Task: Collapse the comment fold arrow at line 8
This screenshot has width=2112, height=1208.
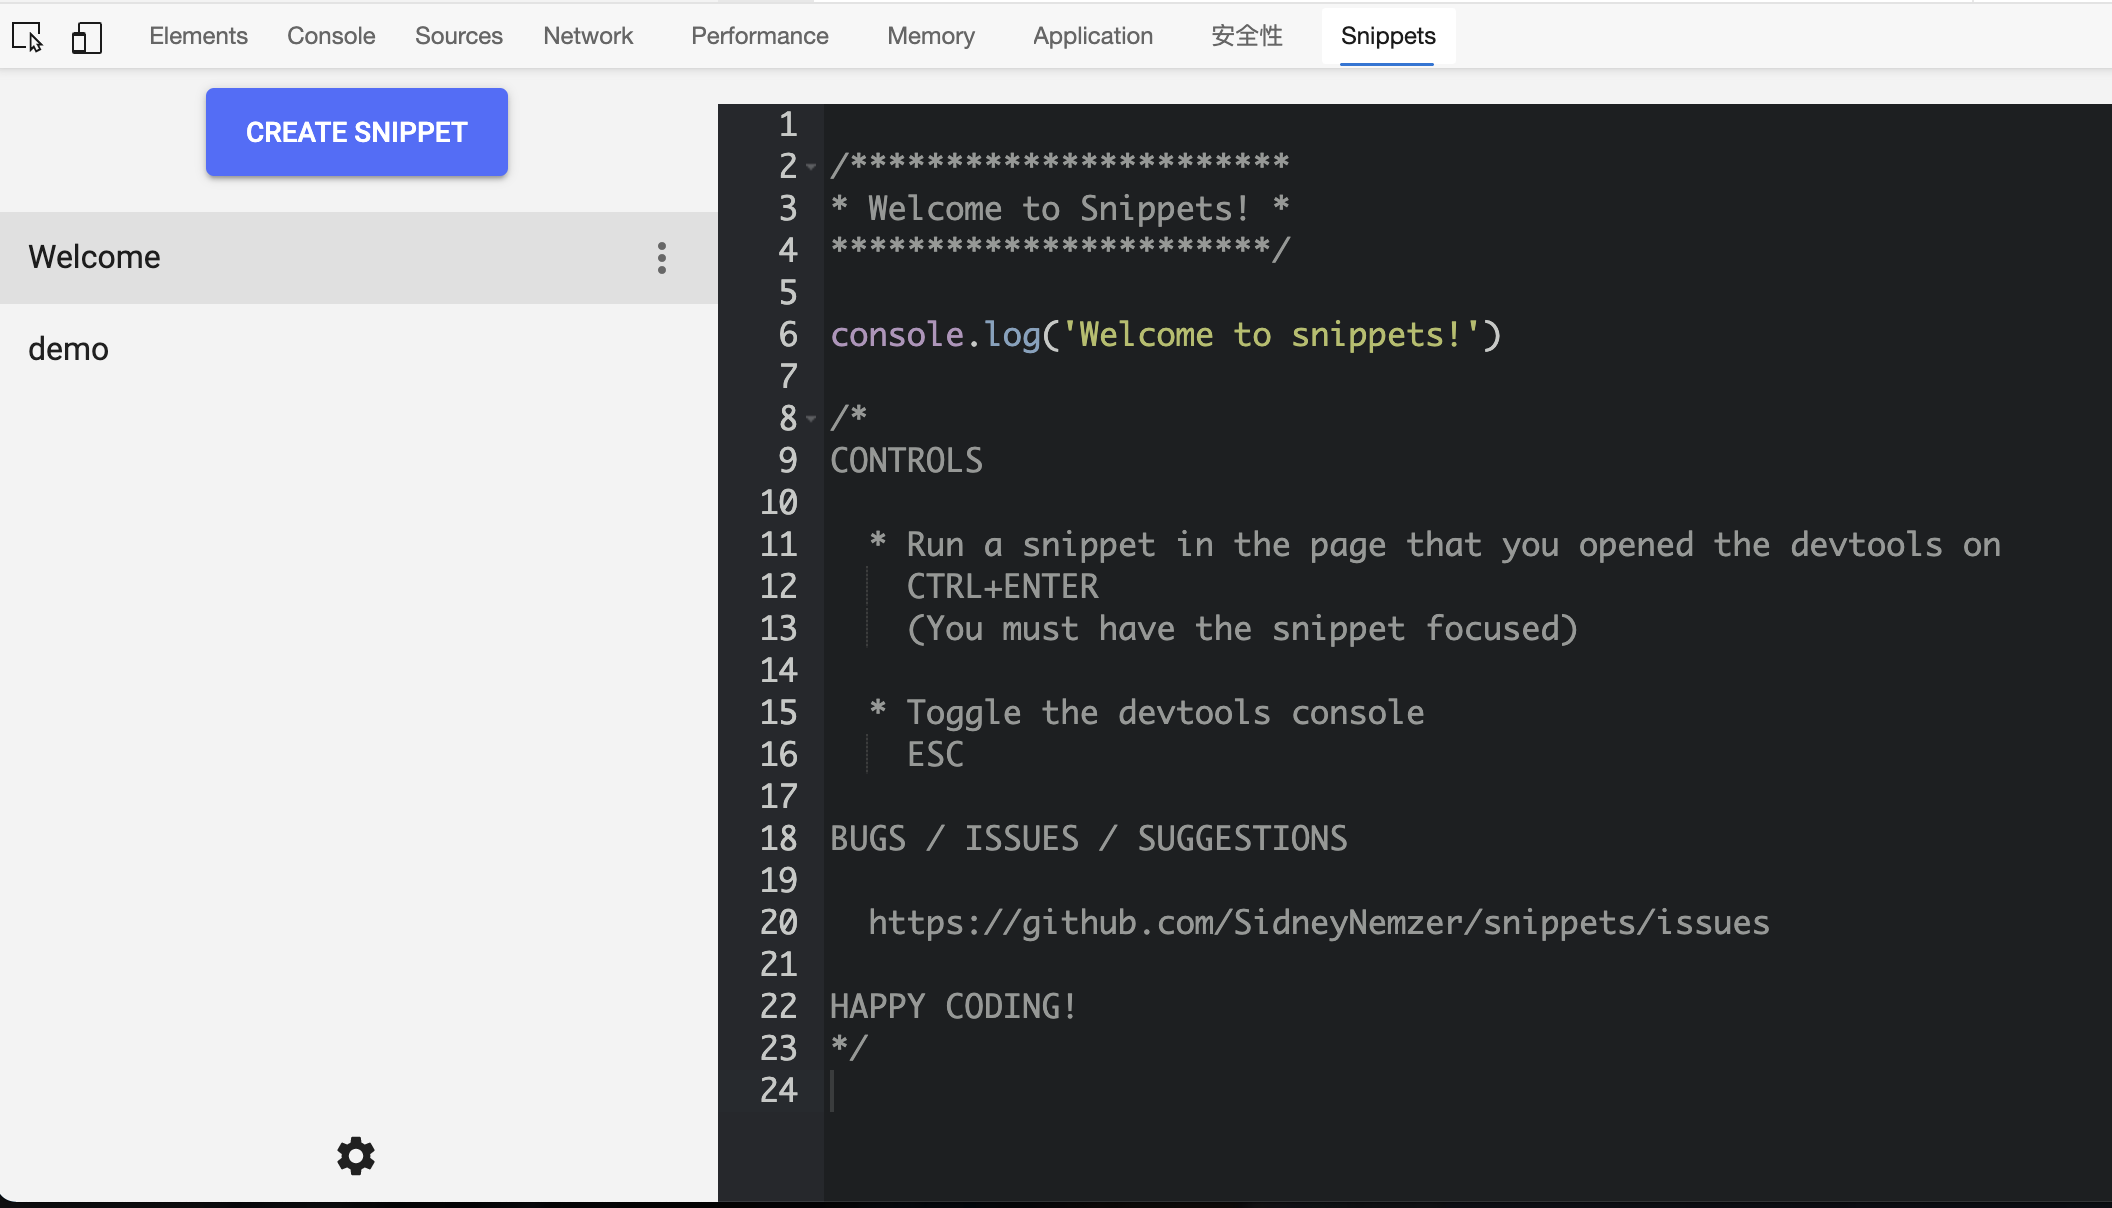Action: click(x=811, y=419)
